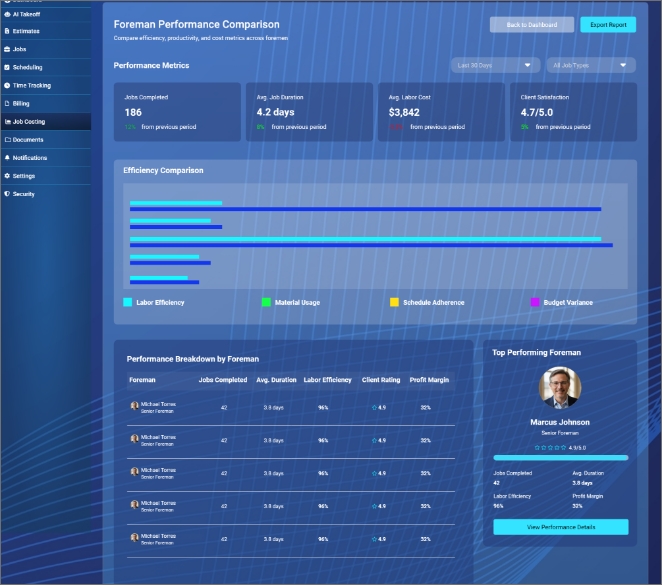Click the 186 jobs completed value

coord(133,113)
